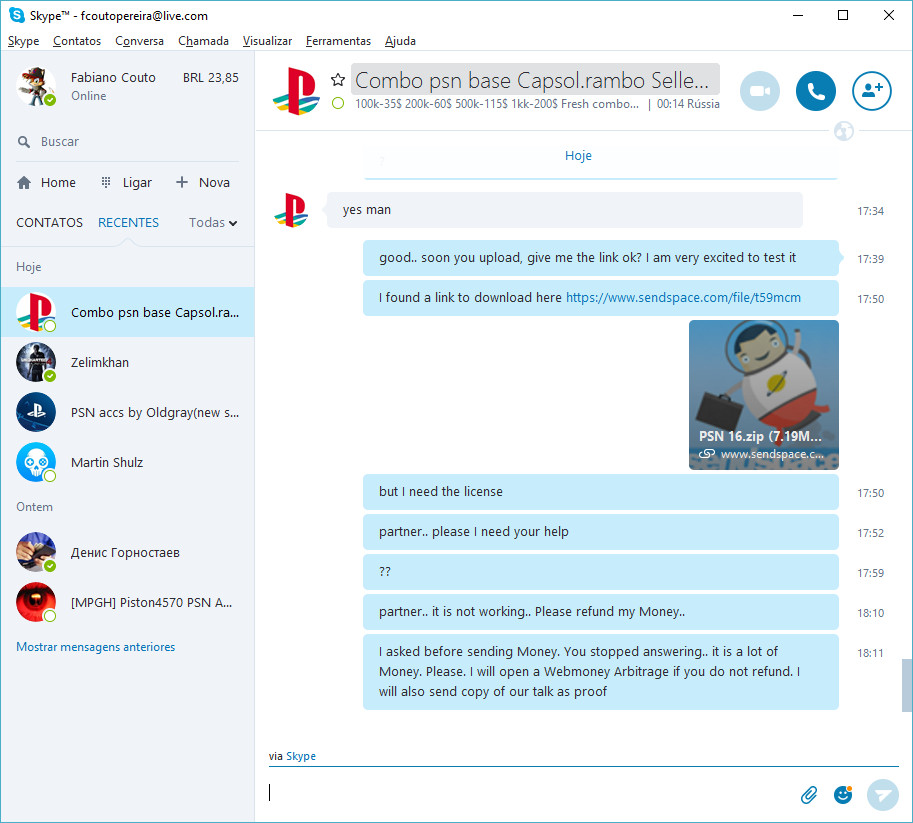This screenshot has height=823, width=913.
Task: Go to Home in the sidebar
Action: pos(47,182)
